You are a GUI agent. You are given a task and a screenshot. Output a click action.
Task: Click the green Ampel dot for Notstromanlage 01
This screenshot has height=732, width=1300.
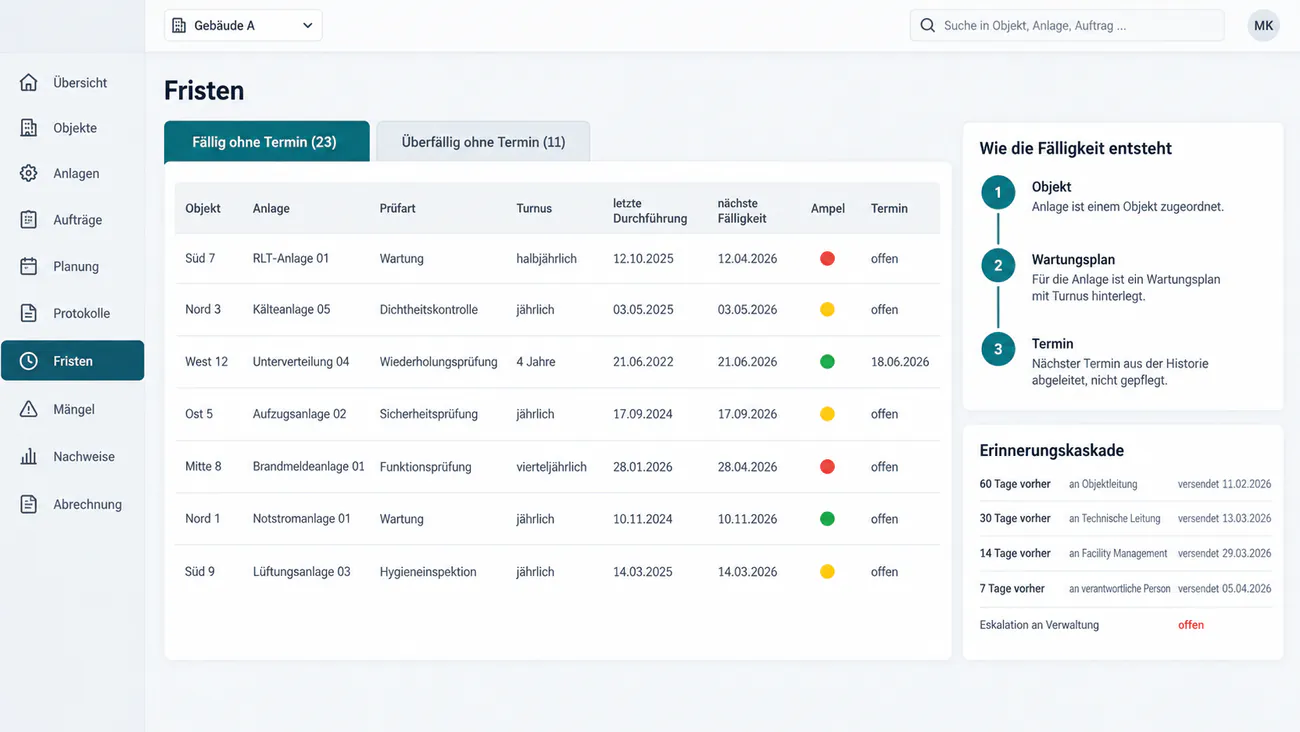(x=827, y=519)
